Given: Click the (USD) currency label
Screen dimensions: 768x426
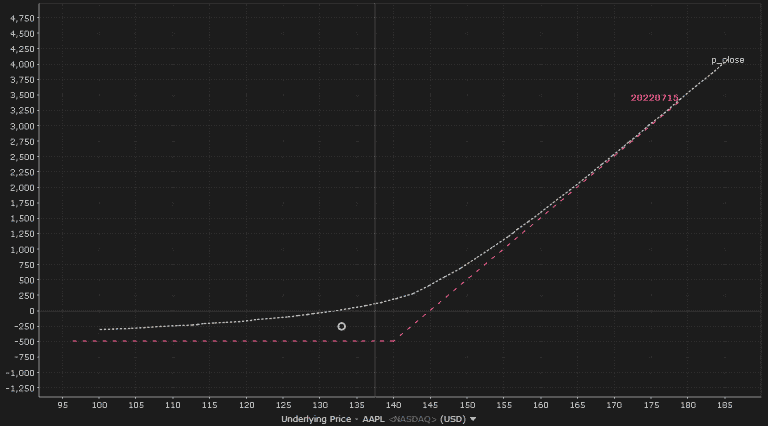Looking at the screenshot, I should tap(453, 420).
